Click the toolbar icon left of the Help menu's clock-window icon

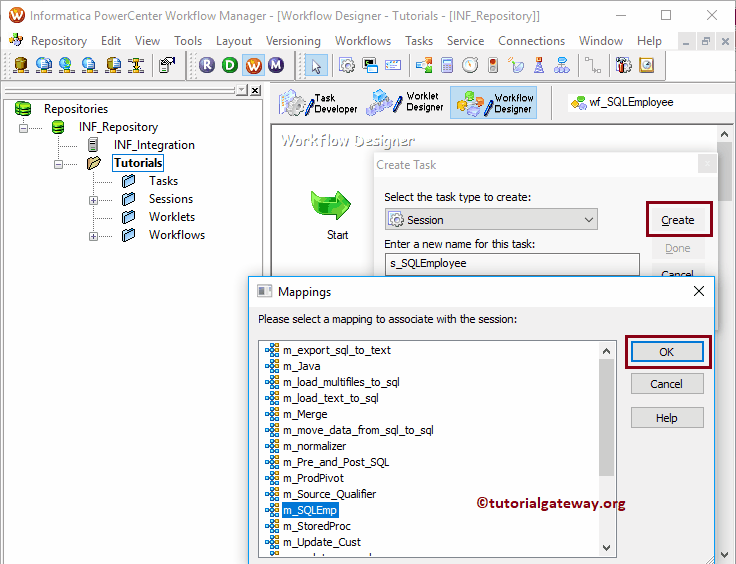tap(624, 65)
